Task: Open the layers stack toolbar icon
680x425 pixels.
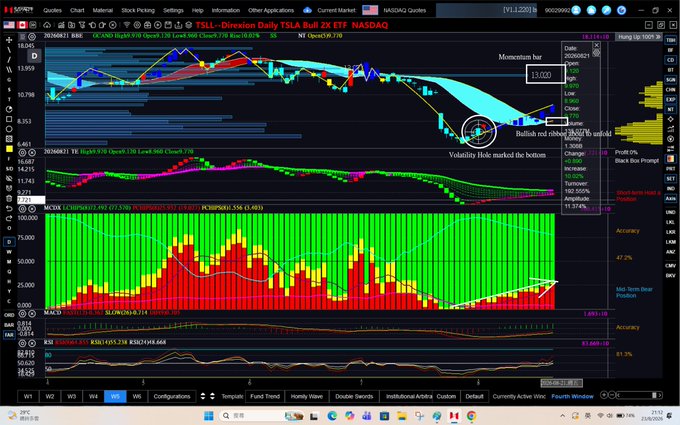Action: coord(189,25)
